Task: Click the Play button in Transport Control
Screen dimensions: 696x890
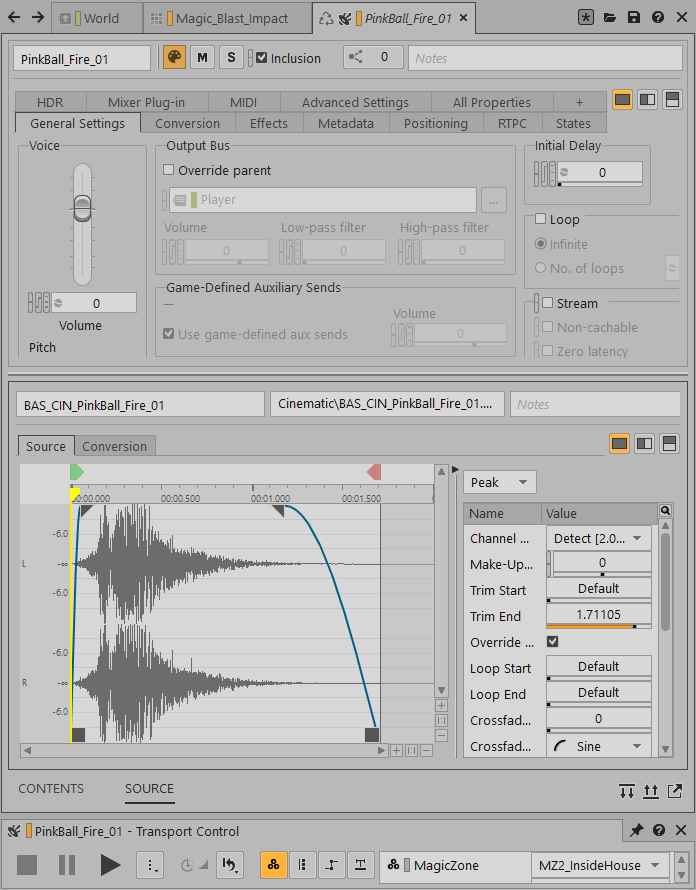Action: [110, 865]
